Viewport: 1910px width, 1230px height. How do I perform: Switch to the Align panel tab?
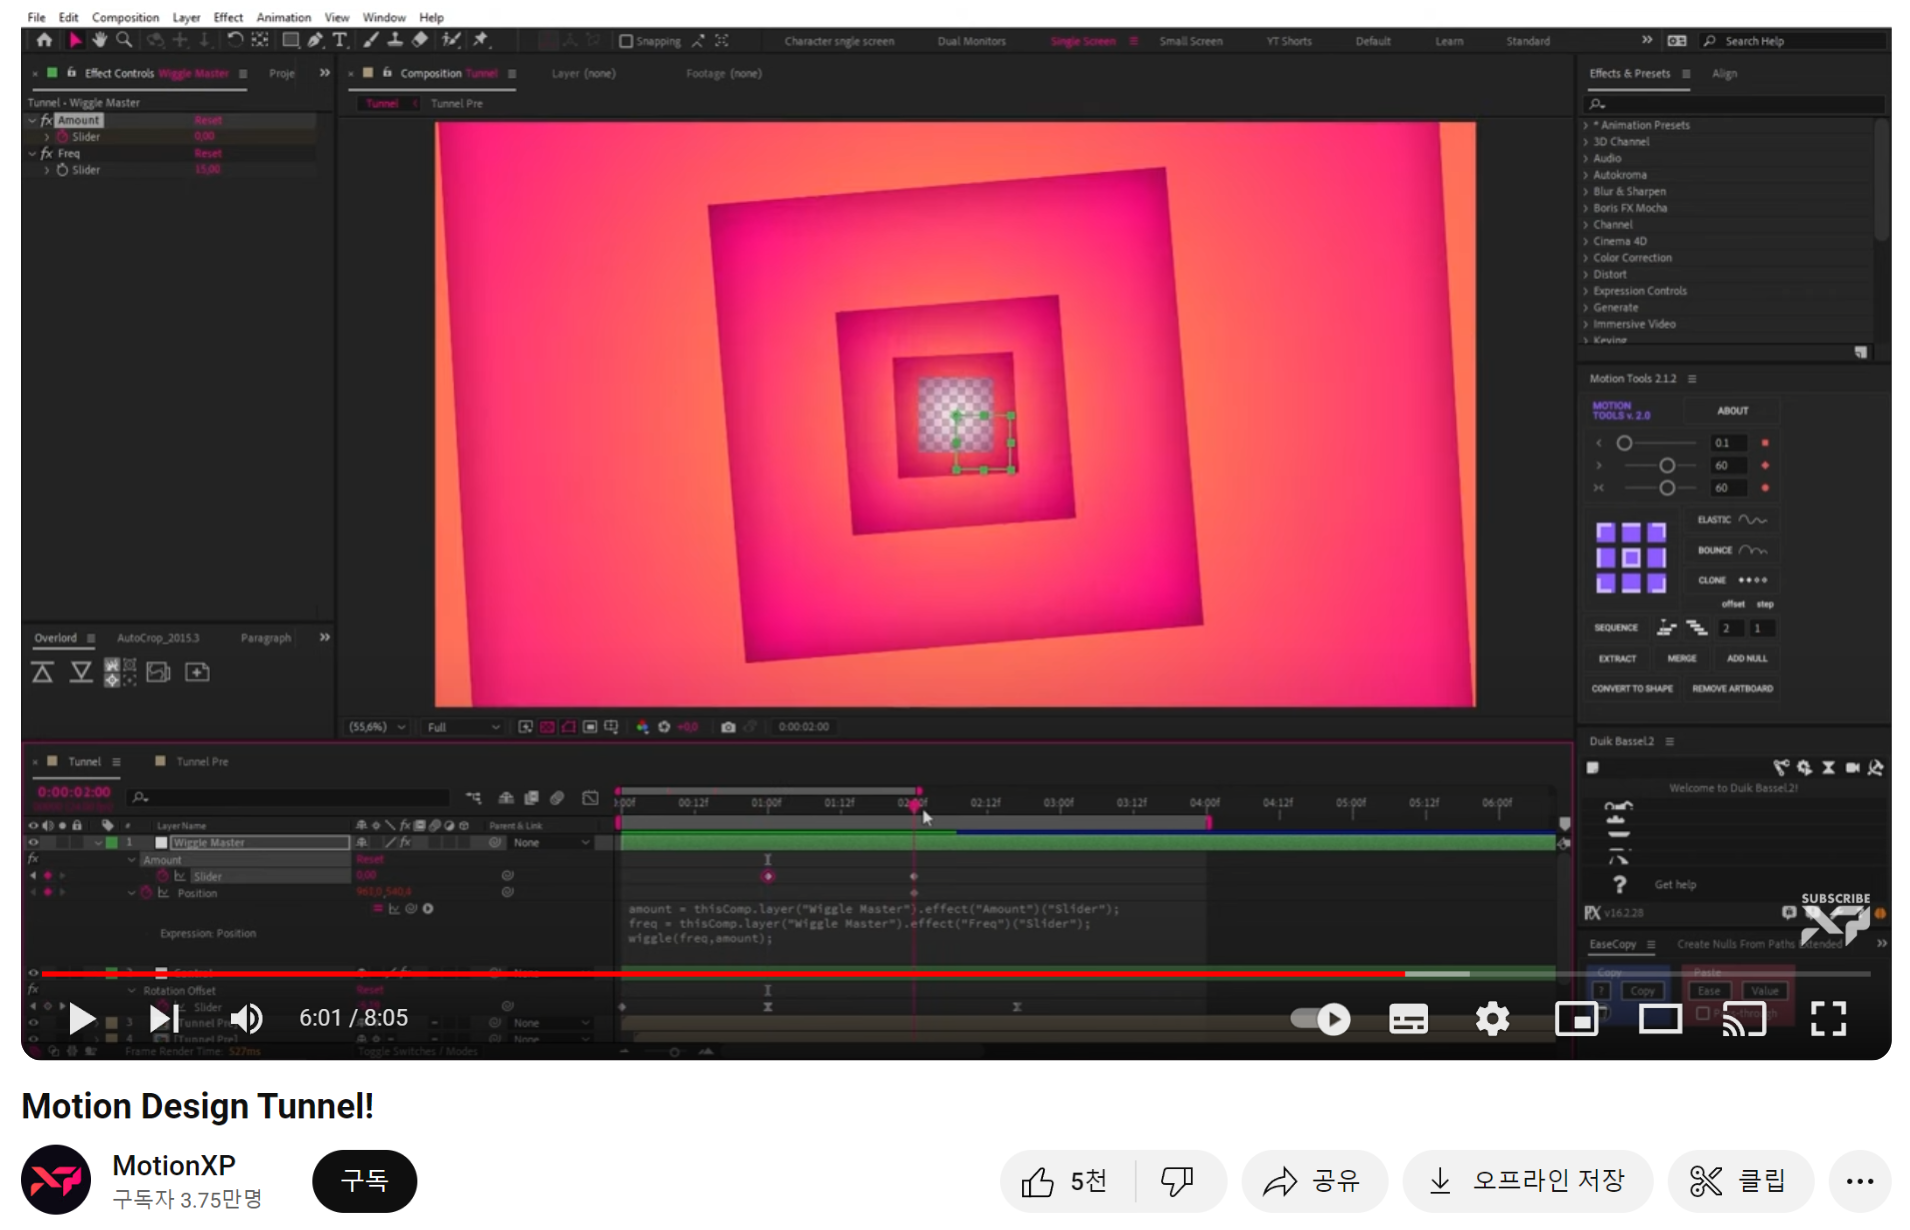pos(1724,74)
